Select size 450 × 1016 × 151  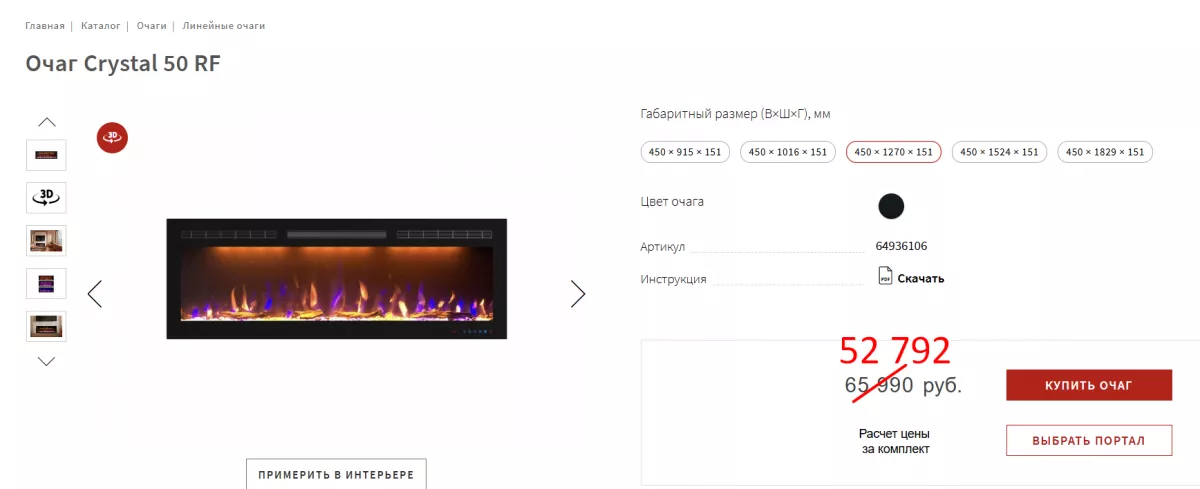point(788,152)
